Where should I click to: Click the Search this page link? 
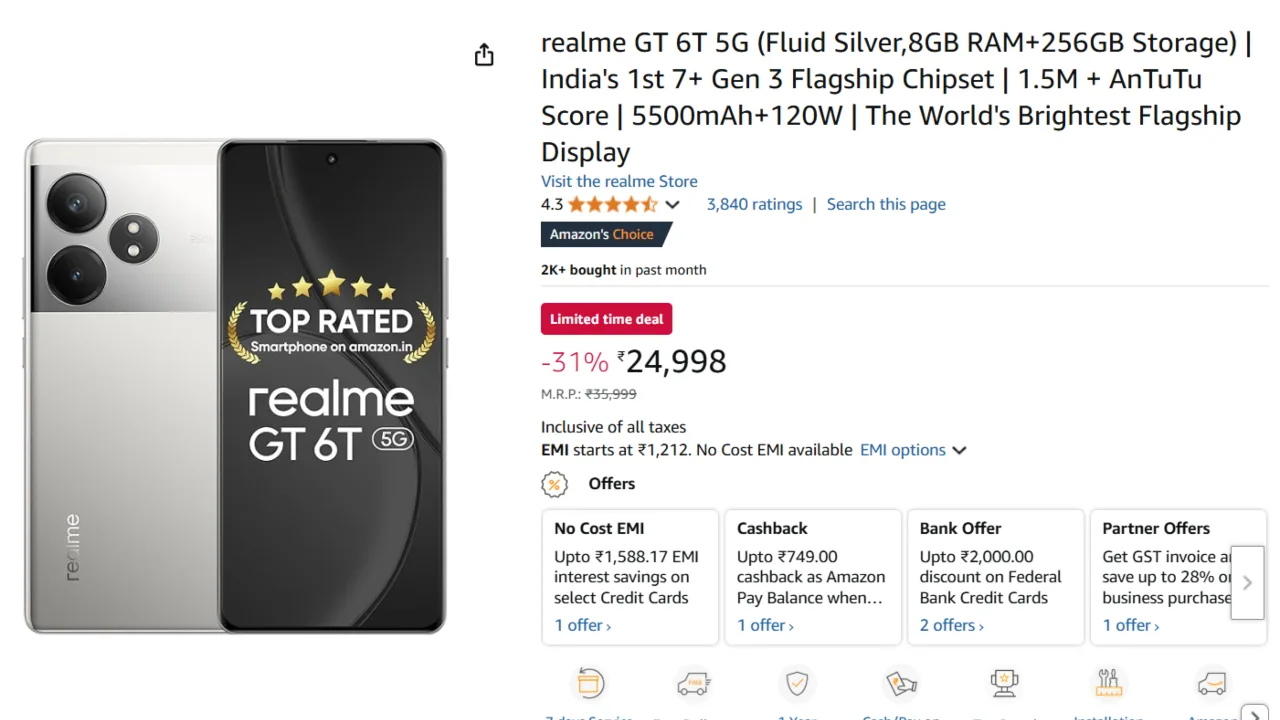pyautogui.click(x=886, y=204)
